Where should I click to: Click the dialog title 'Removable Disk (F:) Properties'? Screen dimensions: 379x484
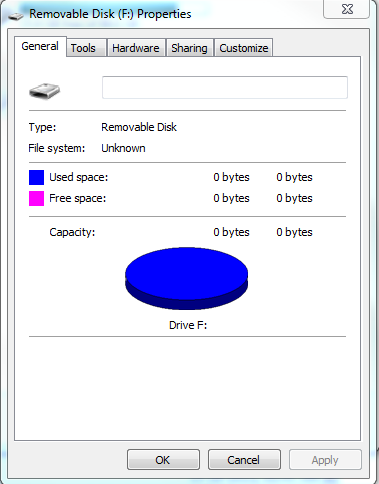pos(110,14)
